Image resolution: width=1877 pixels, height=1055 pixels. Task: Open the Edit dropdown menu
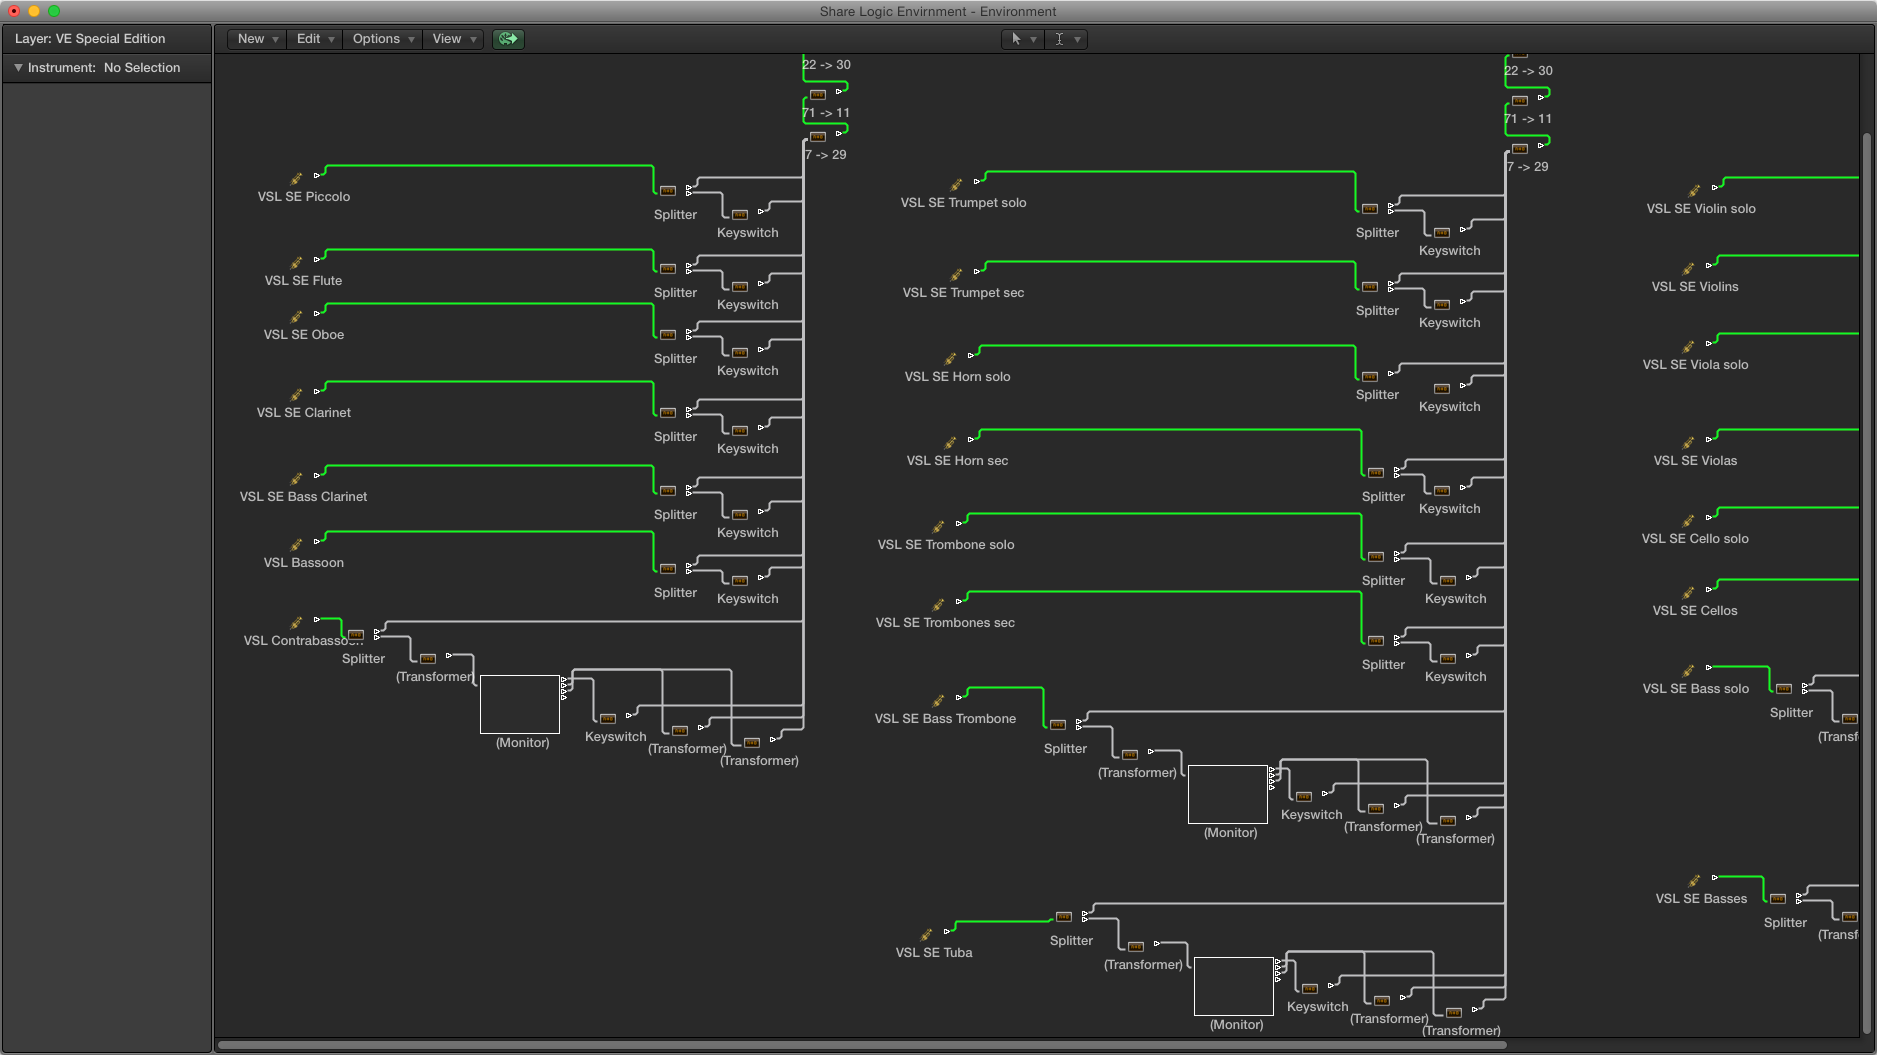[x=315, y=39]
